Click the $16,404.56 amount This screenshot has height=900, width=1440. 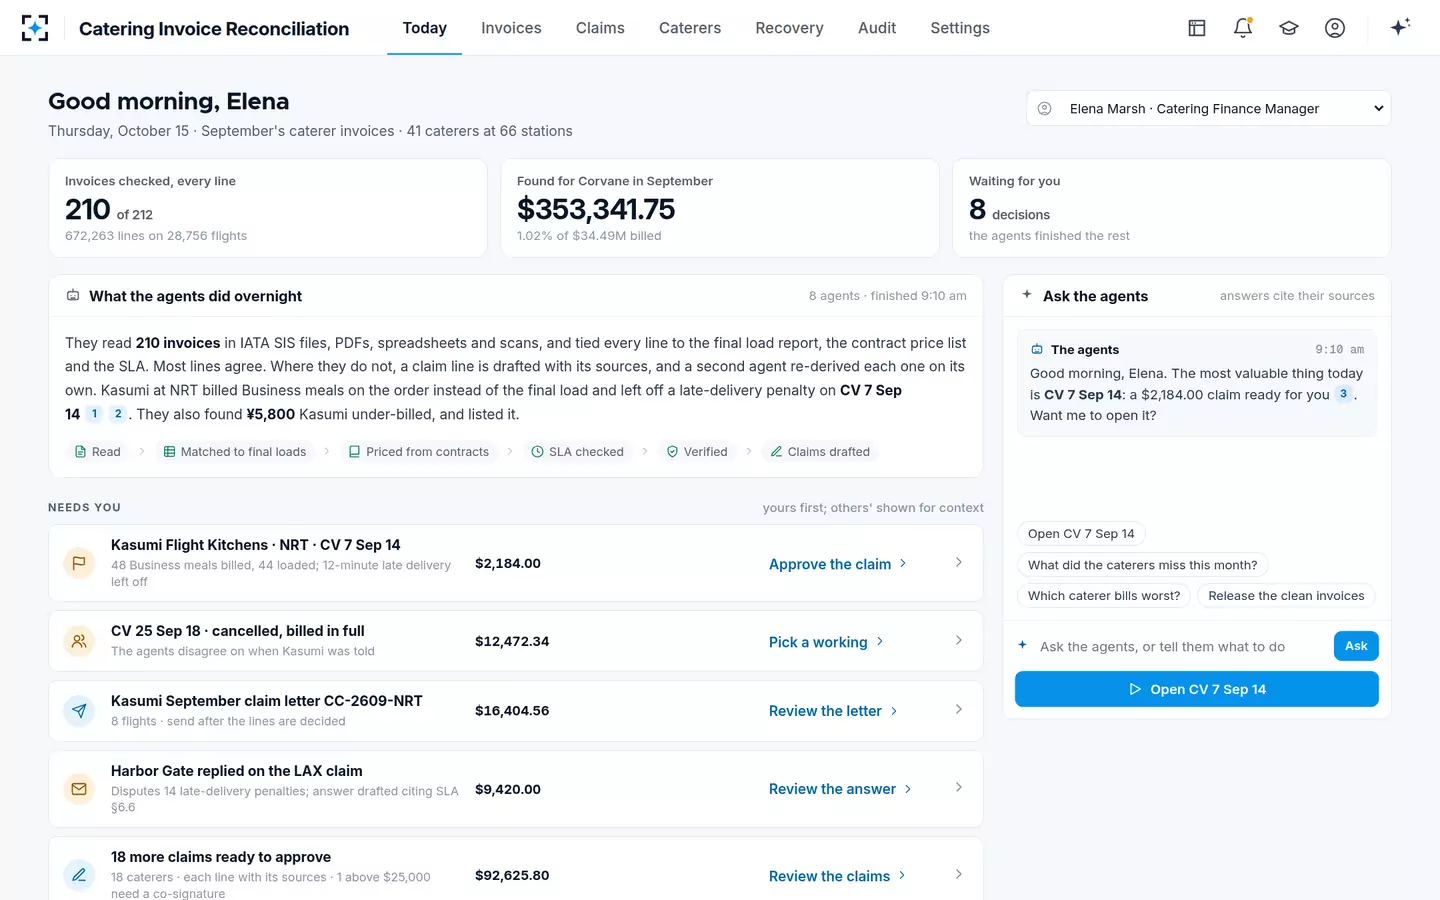pos(512,711)
